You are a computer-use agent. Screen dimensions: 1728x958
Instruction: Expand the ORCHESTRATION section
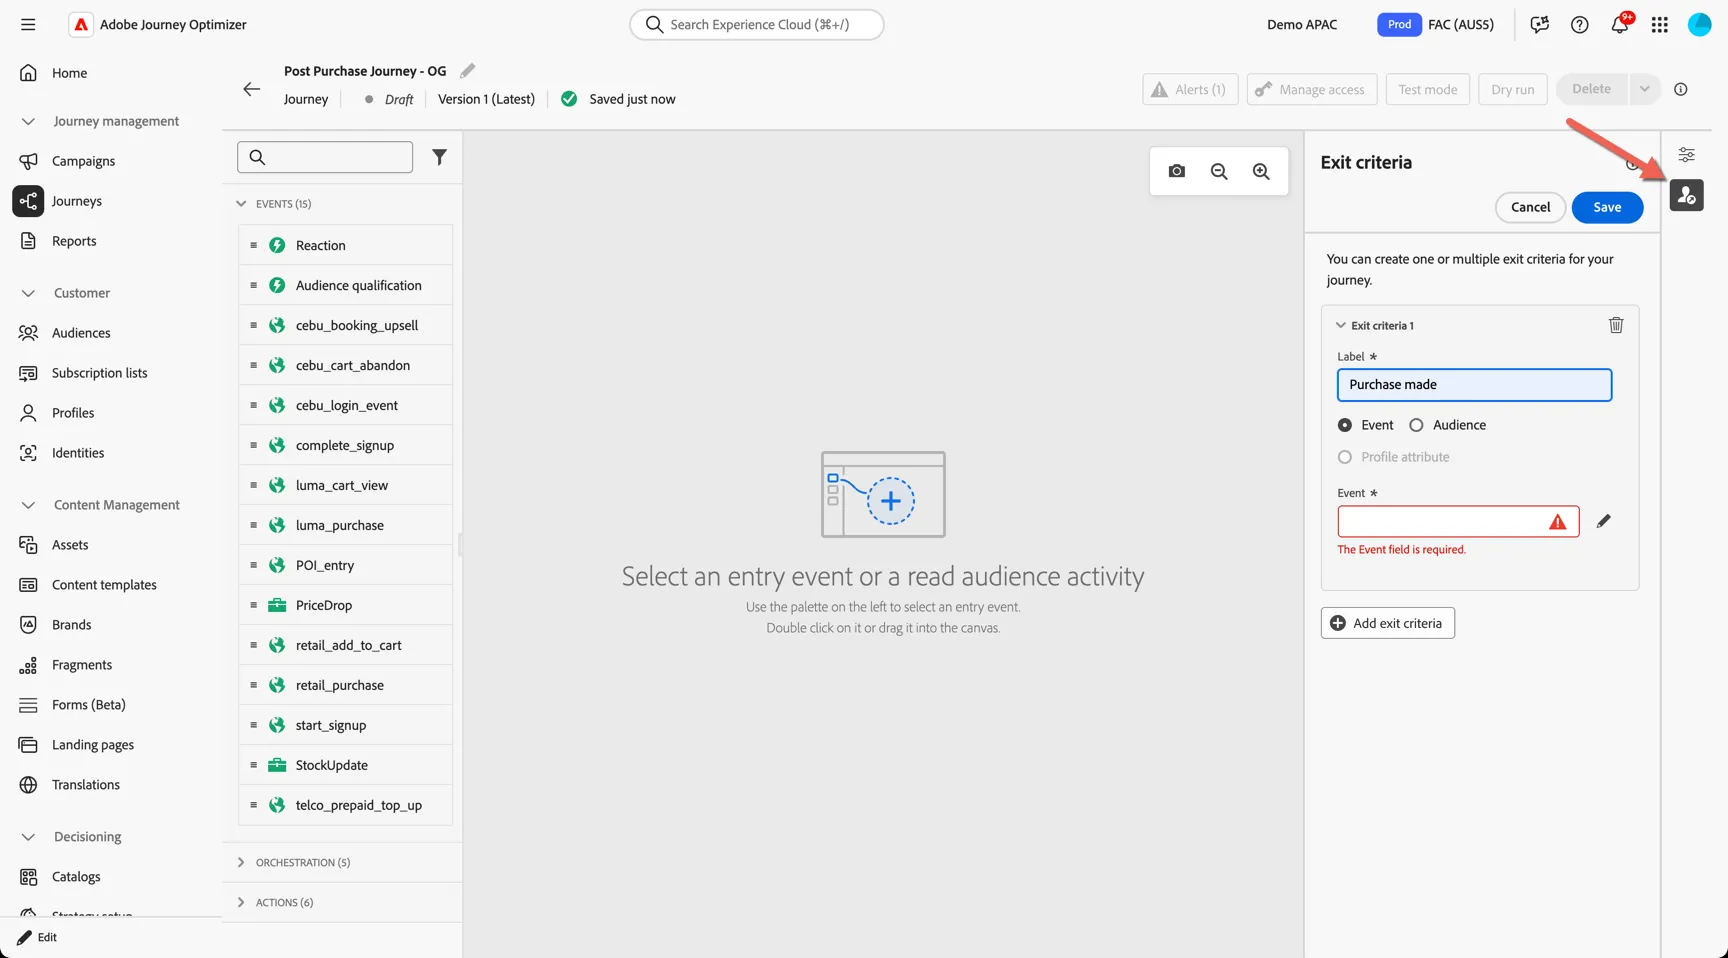click(x=241, y=862)
